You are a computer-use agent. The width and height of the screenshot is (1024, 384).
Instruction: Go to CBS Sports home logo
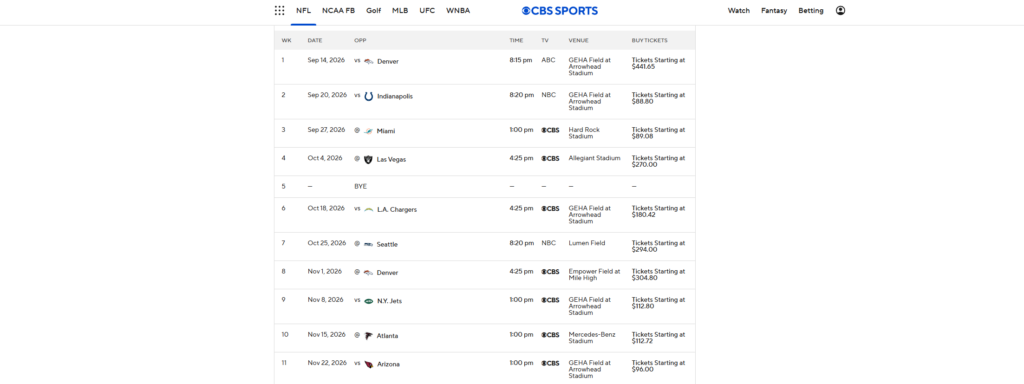[559, 10]
